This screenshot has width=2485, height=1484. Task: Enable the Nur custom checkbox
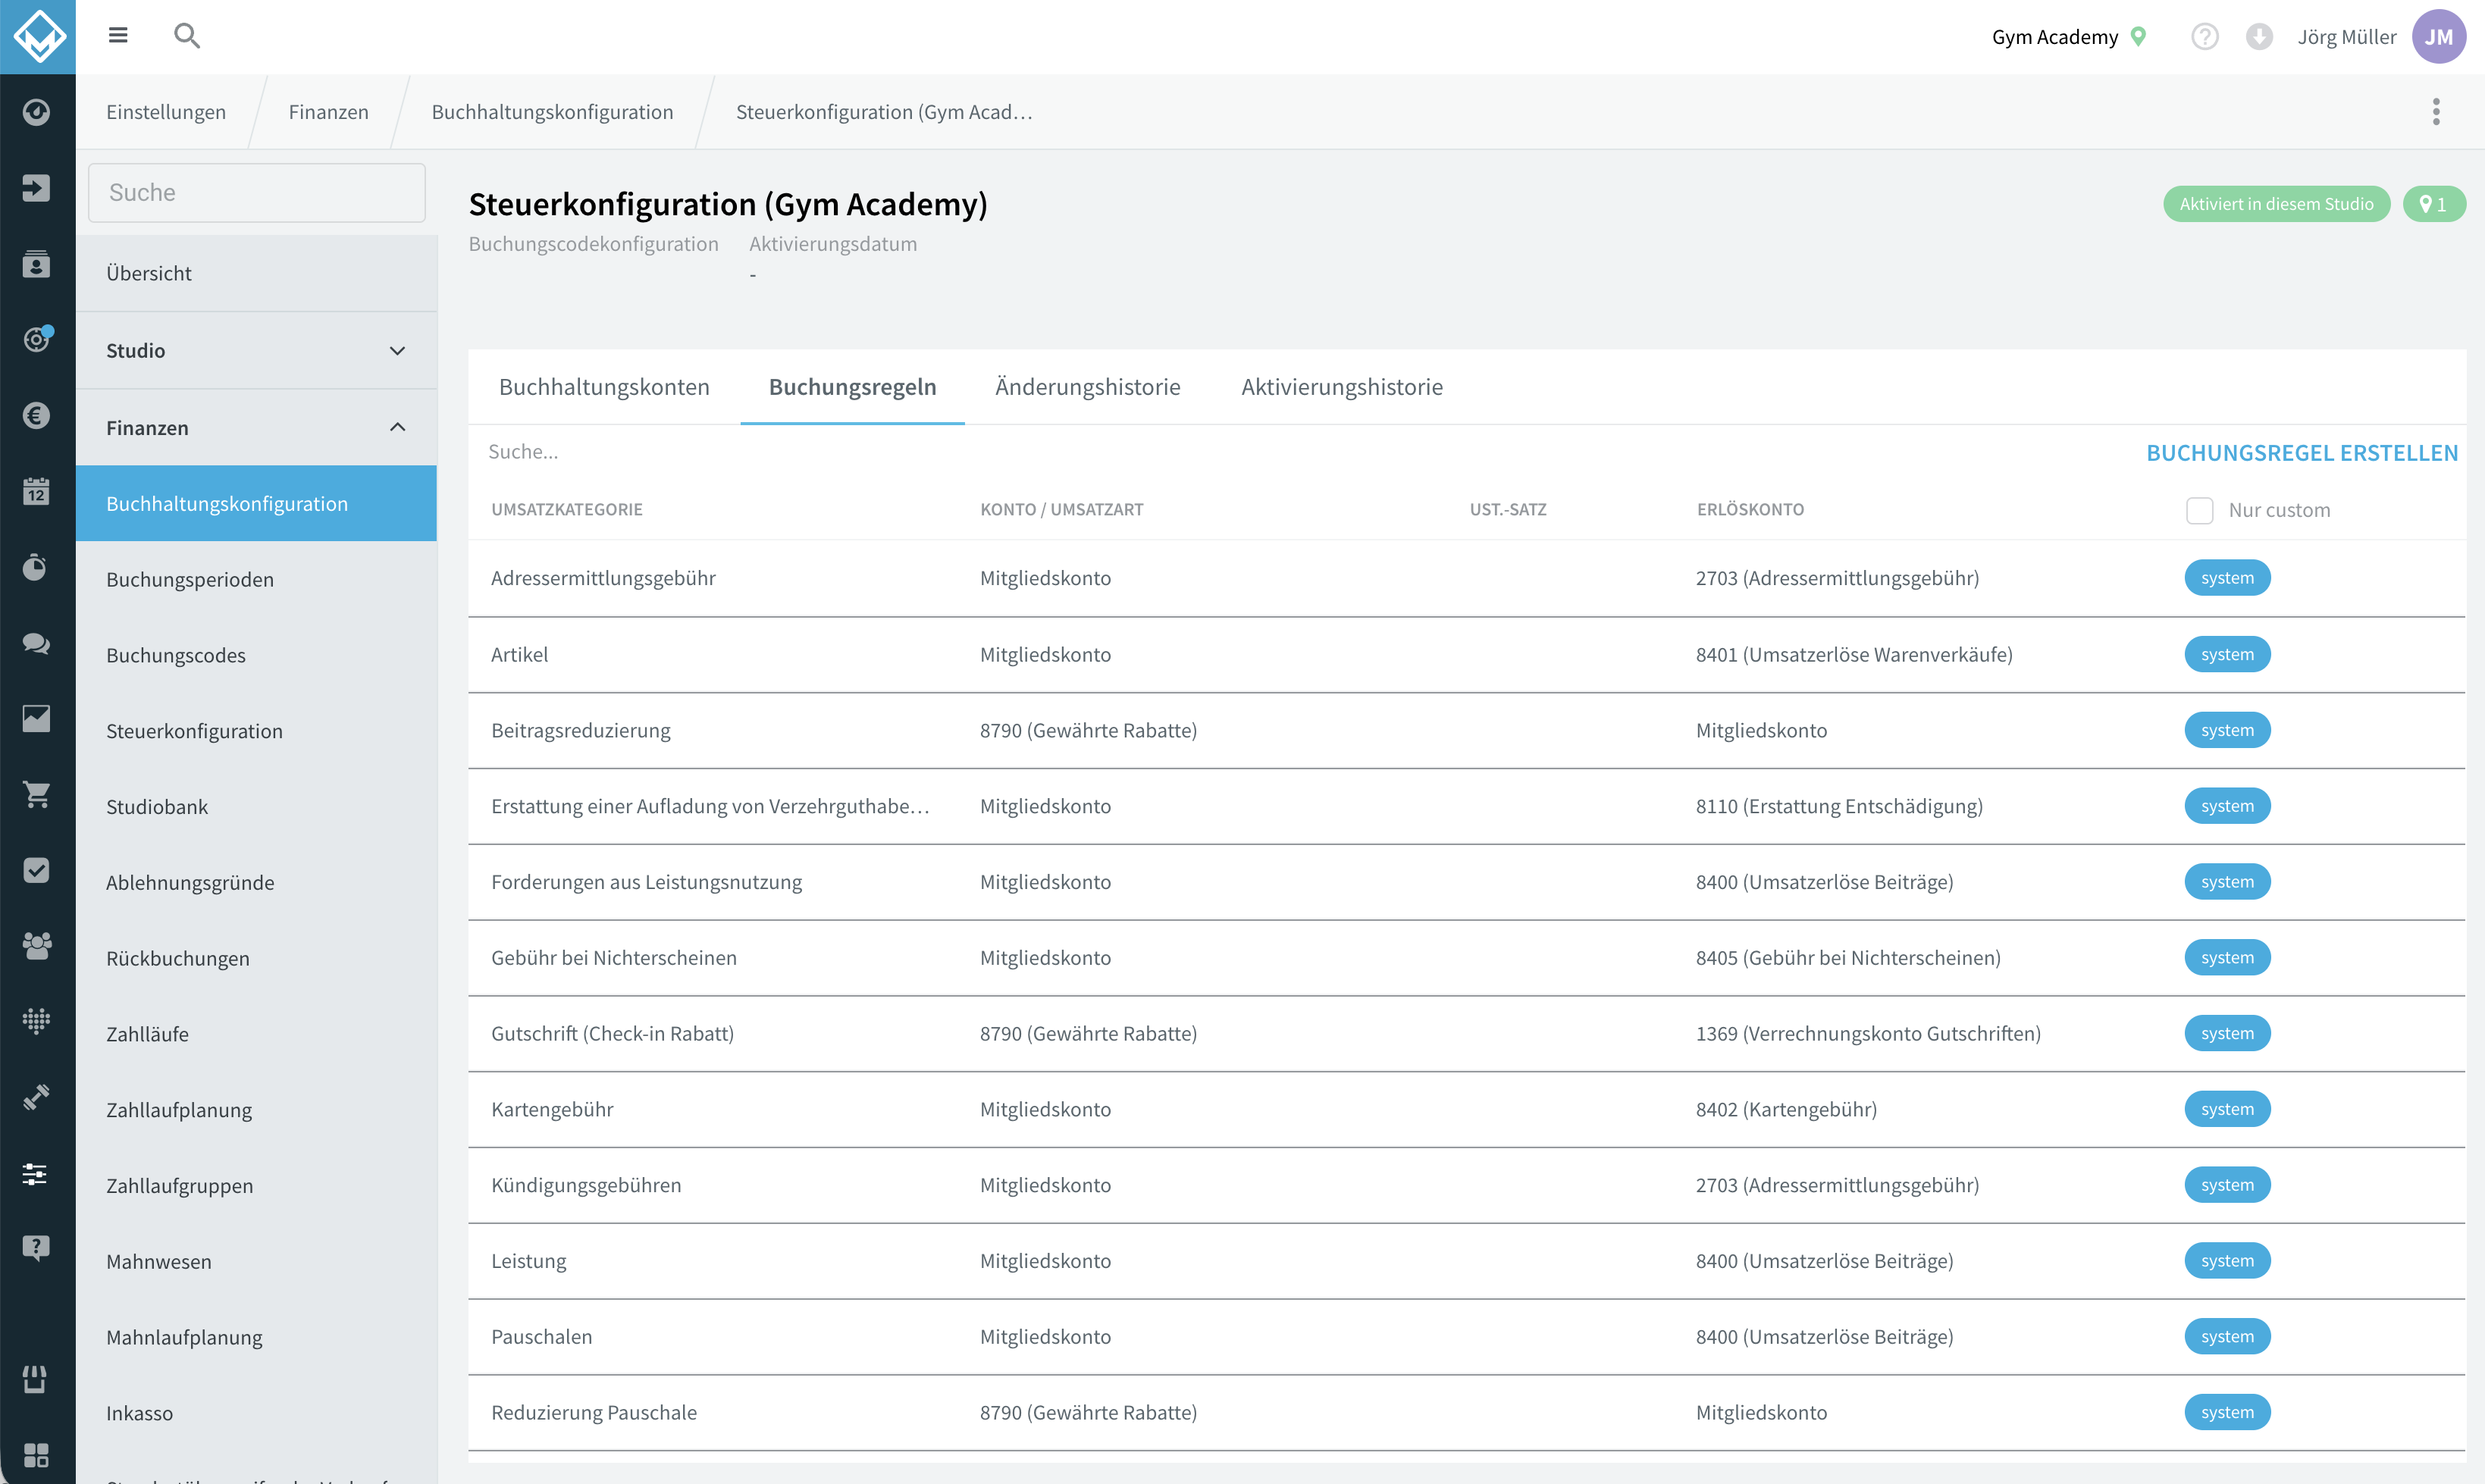(2199, 510)
